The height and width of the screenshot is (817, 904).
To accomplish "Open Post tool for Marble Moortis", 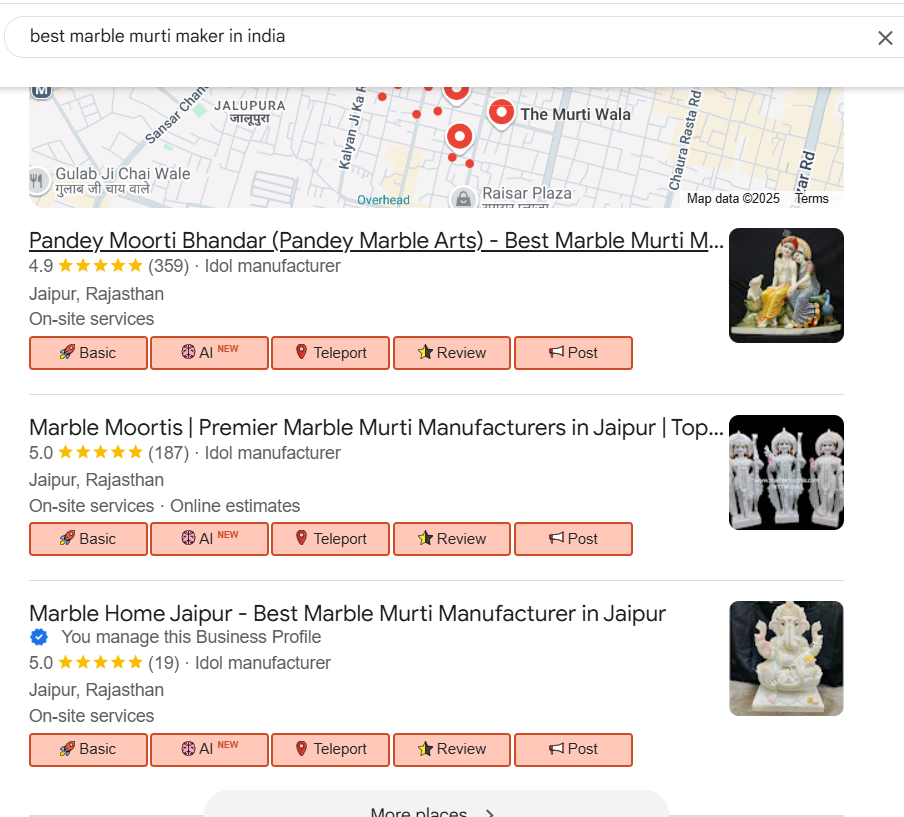I will coord(573,539).
